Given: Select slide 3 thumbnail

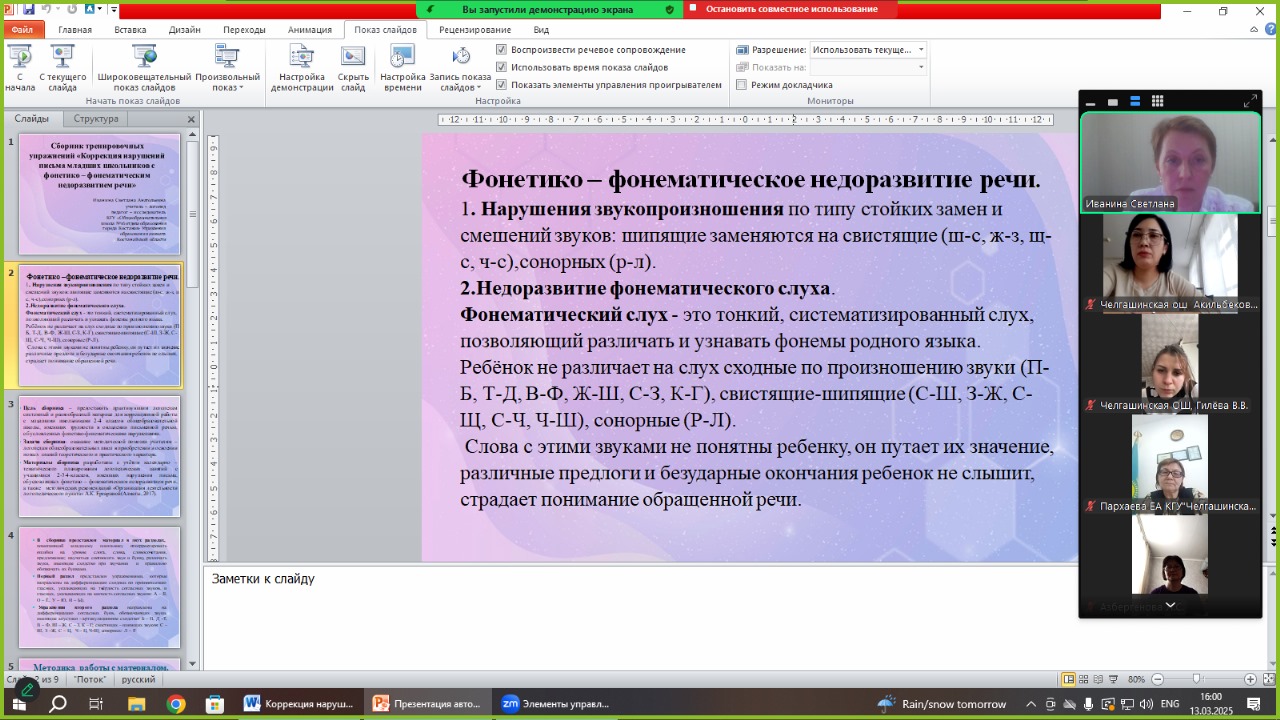Looking at the screenshot, I should (x=99, y=456).
